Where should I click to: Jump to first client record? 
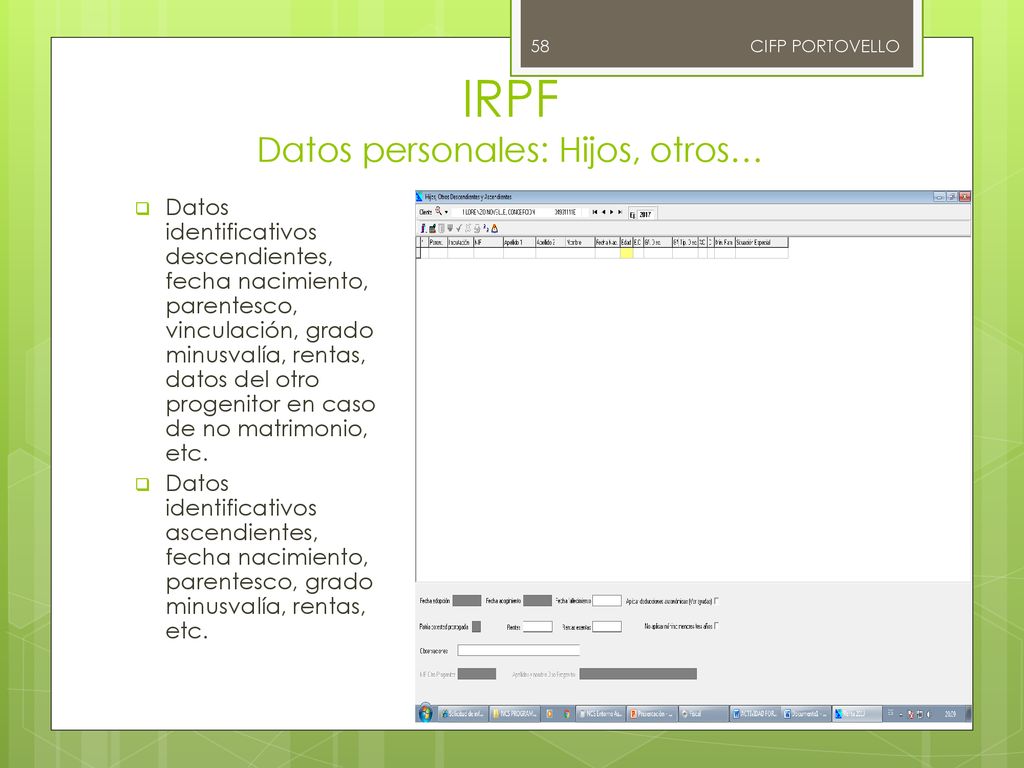pos(594,212)
